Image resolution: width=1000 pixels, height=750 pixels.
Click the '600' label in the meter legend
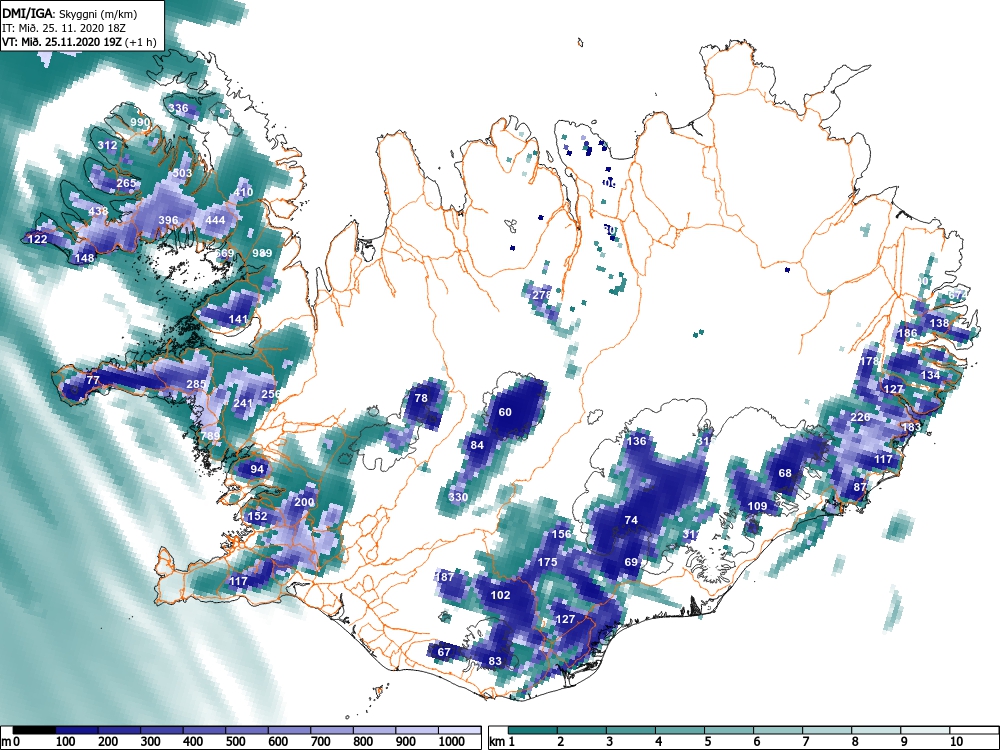tap(279, 742)
